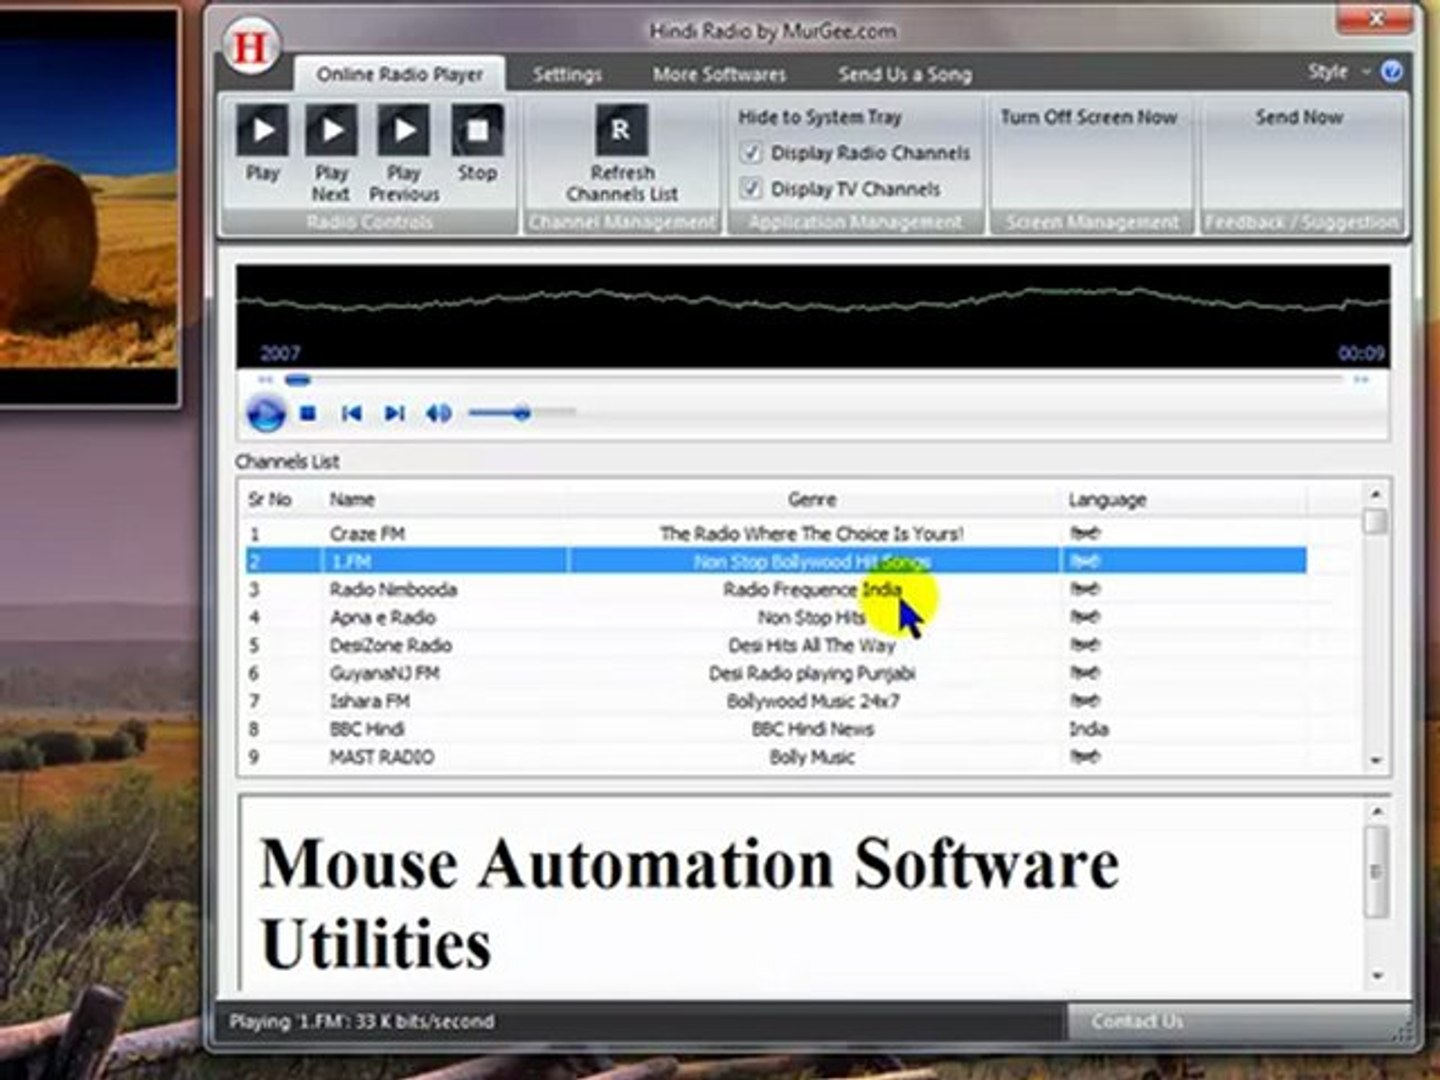Click the 'India' language cell of BBC Hindi
The image size is (1440, 1080).
1088,729
